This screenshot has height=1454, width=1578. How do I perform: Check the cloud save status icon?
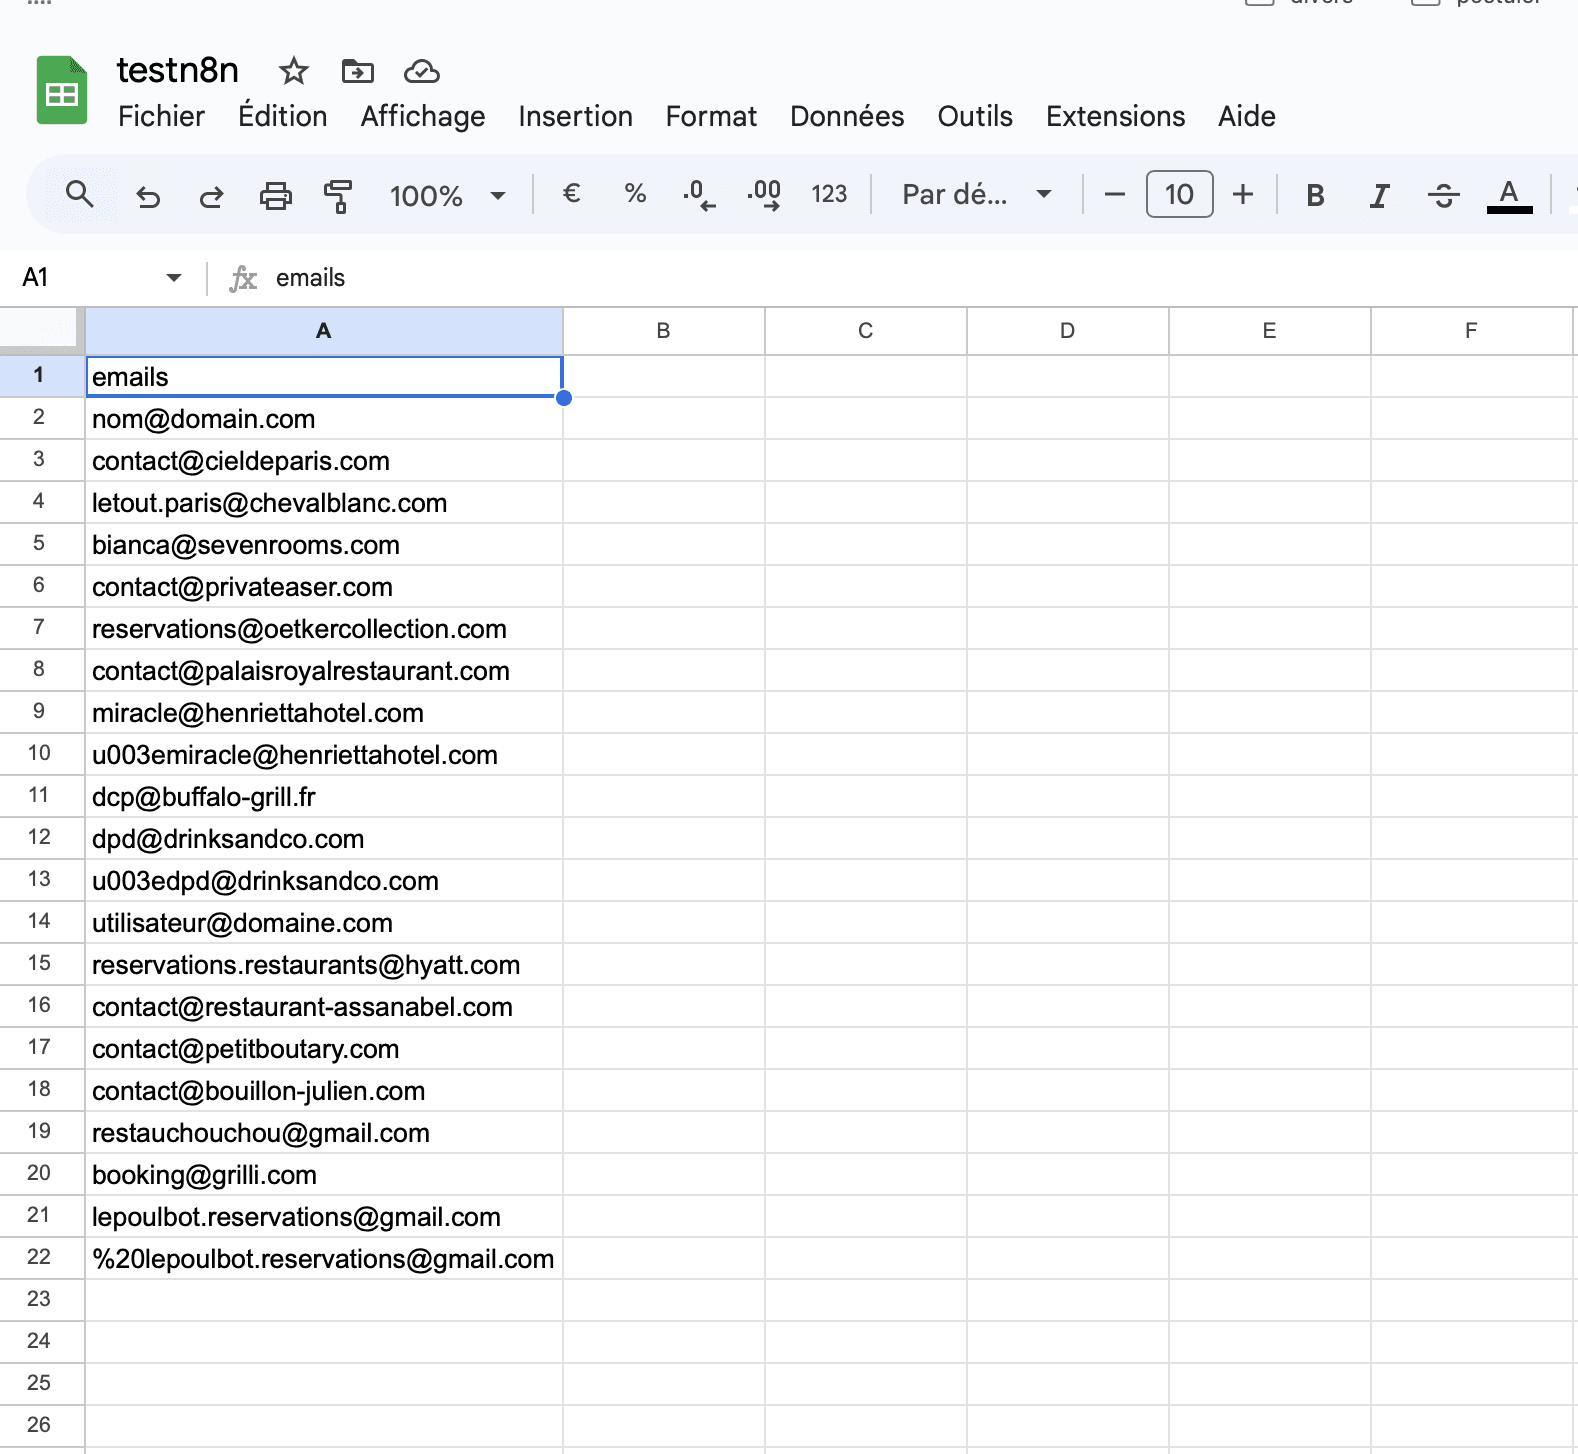coord(422,71)
